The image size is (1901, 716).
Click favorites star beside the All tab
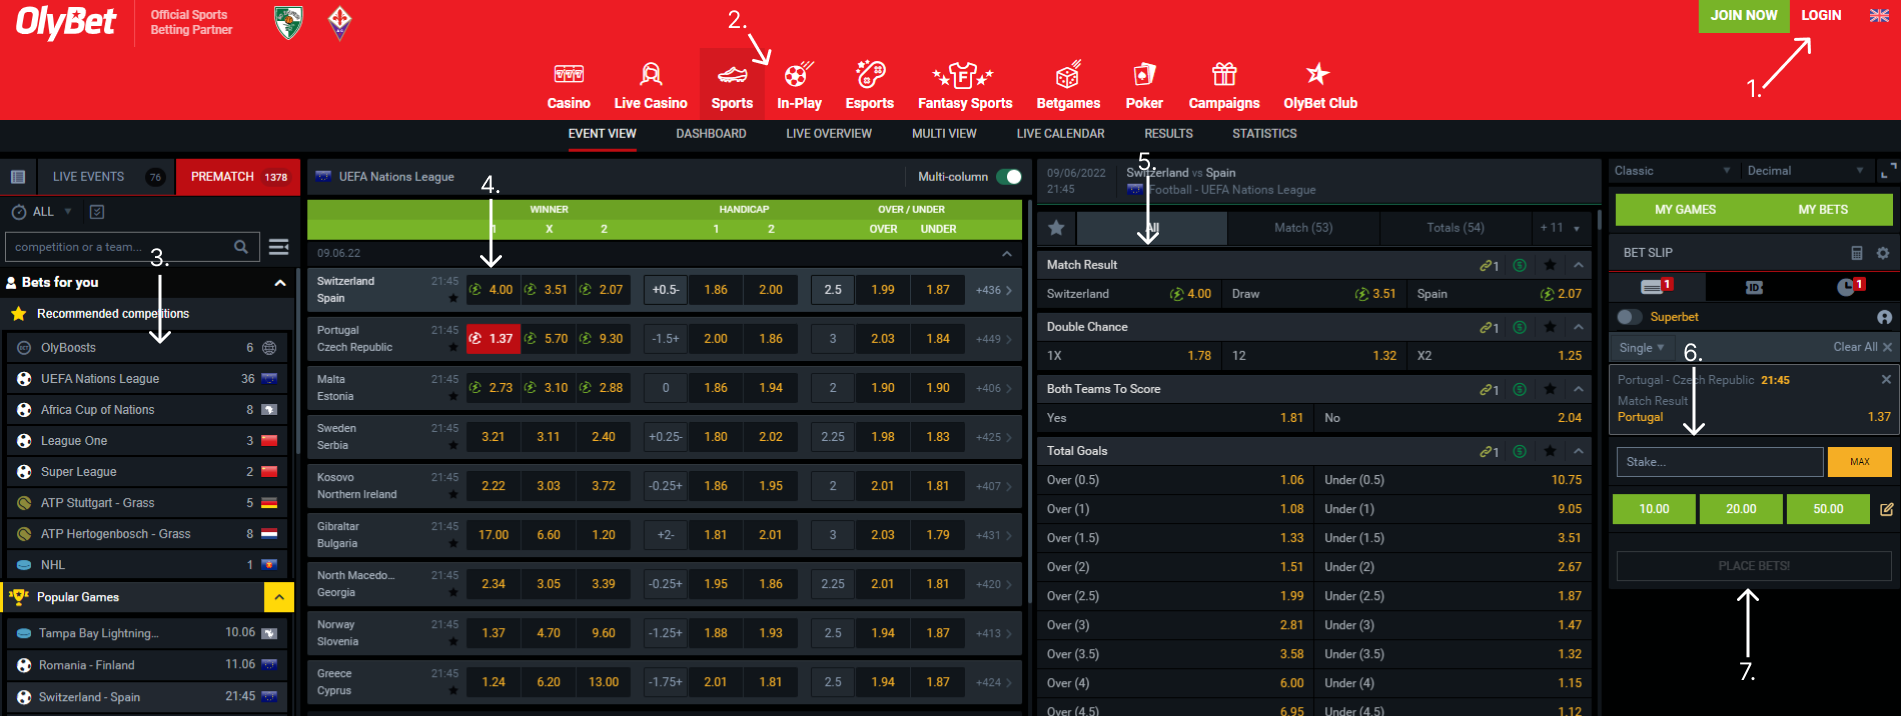(x=1056, y=228)
